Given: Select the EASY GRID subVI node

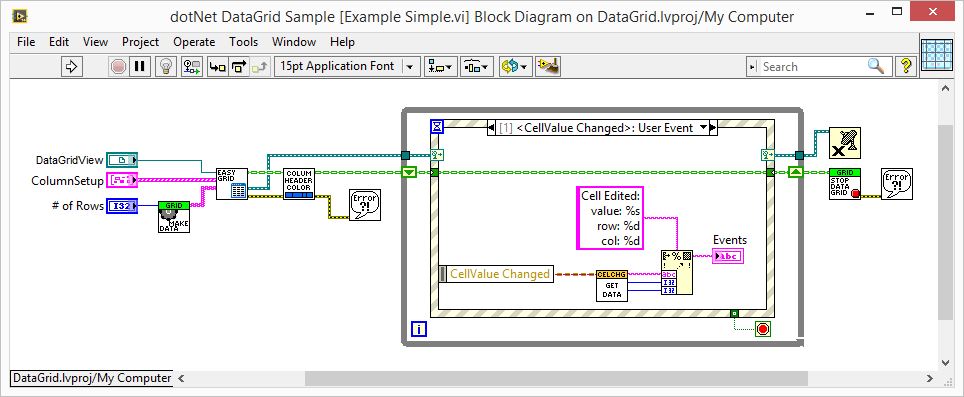Looking at the screenshot, I should [232, 183].
